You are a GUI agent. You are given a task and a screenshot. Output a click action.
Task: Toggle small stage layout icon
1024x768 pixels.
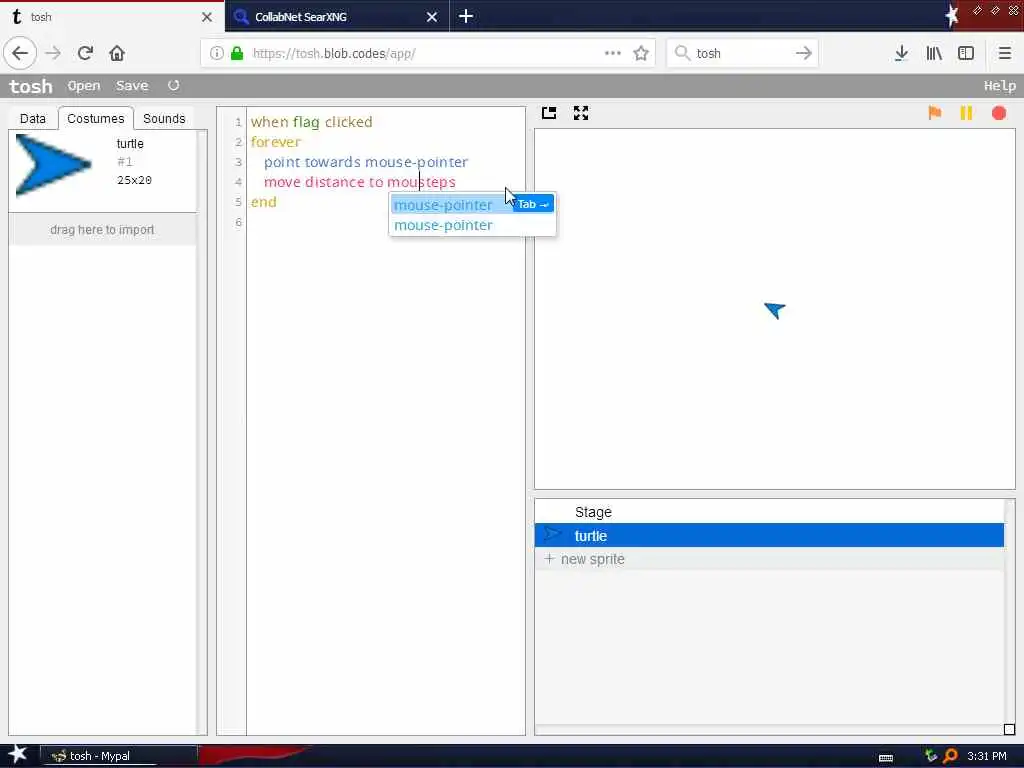(549, 113)
